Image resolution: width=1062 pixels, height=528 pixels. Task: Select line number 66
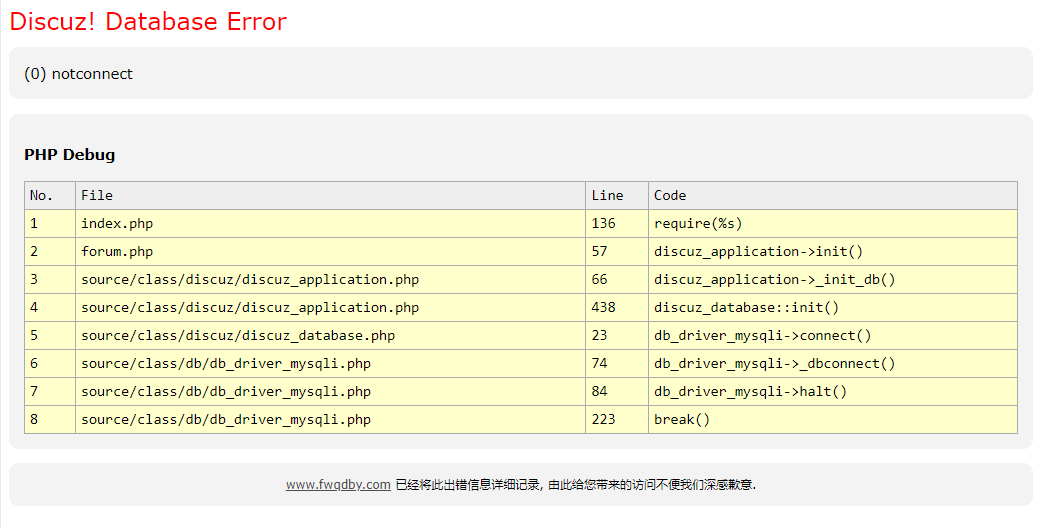pos(599,280)
